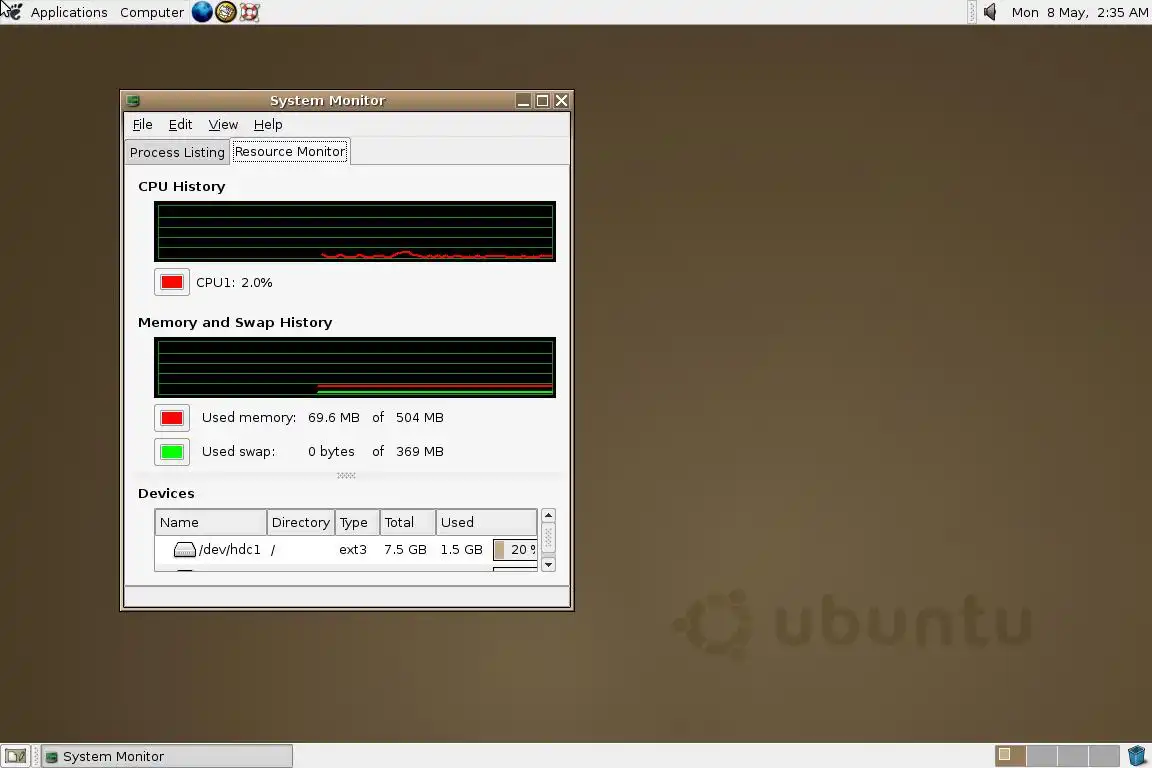Viewport: 1152px width, 768px height.
Task: Close the System Monitor window
Action: 561,101
